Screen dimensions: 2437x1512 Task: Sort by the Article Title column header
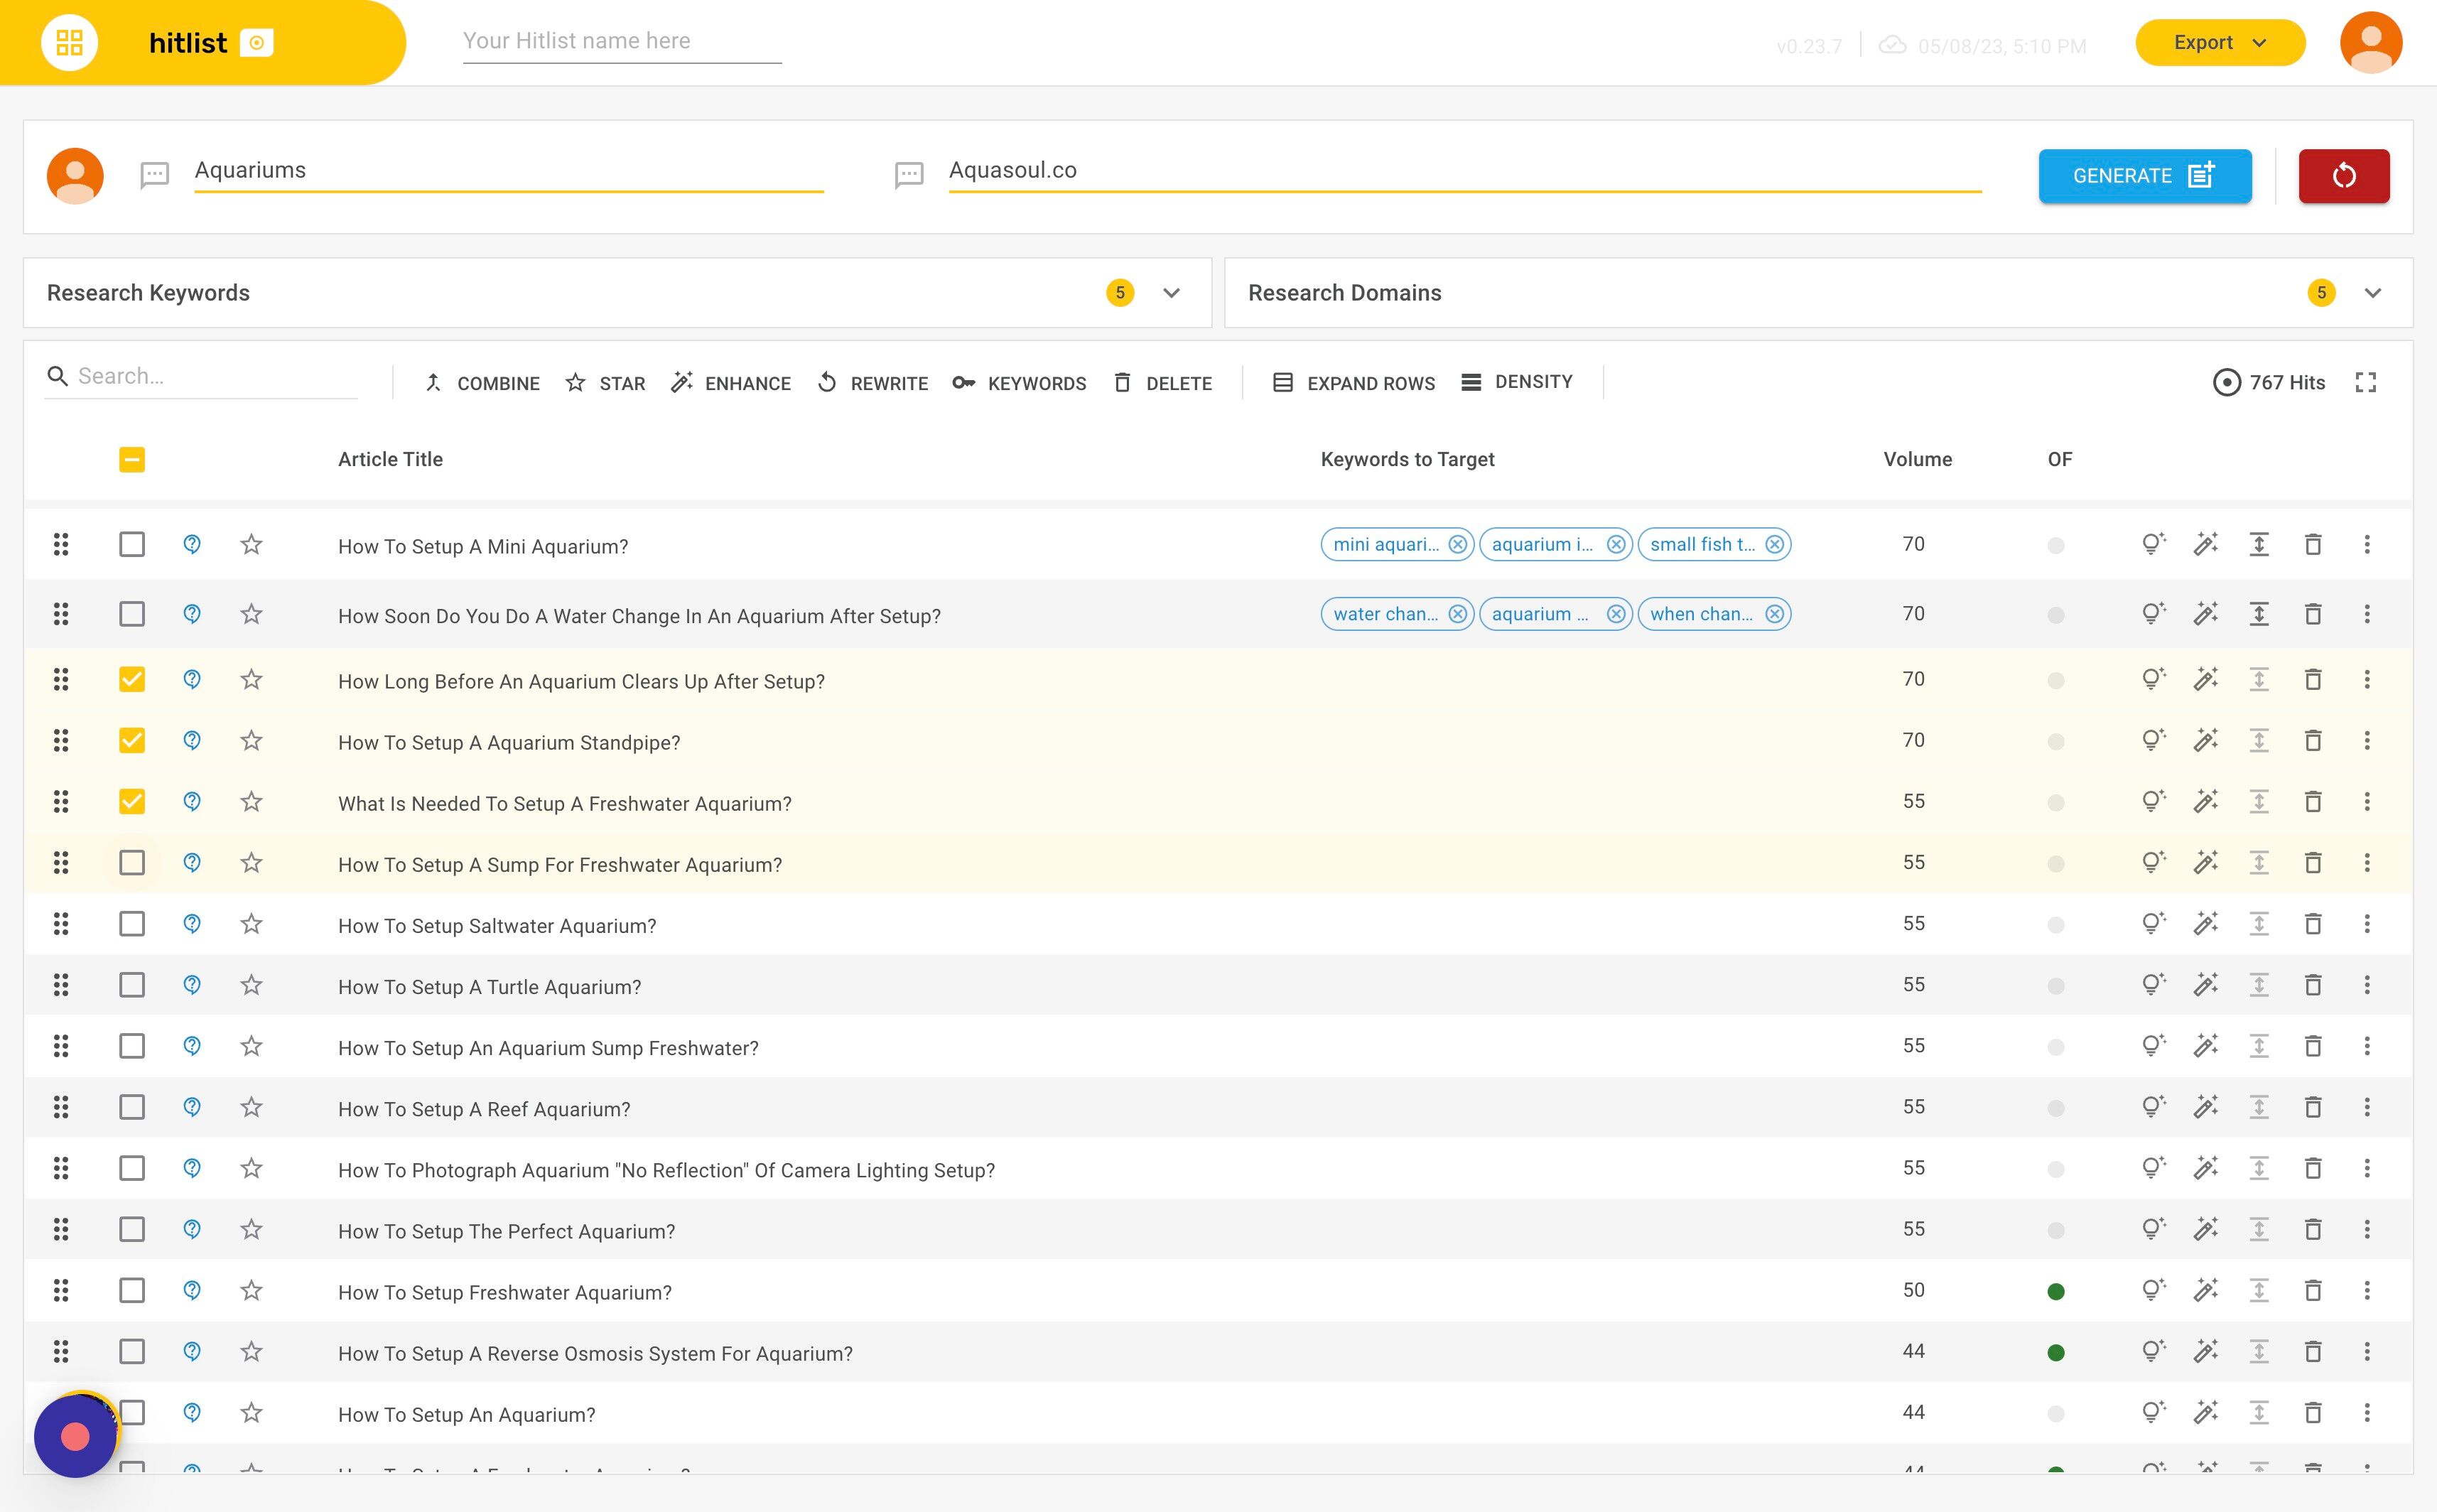point(390,459)
